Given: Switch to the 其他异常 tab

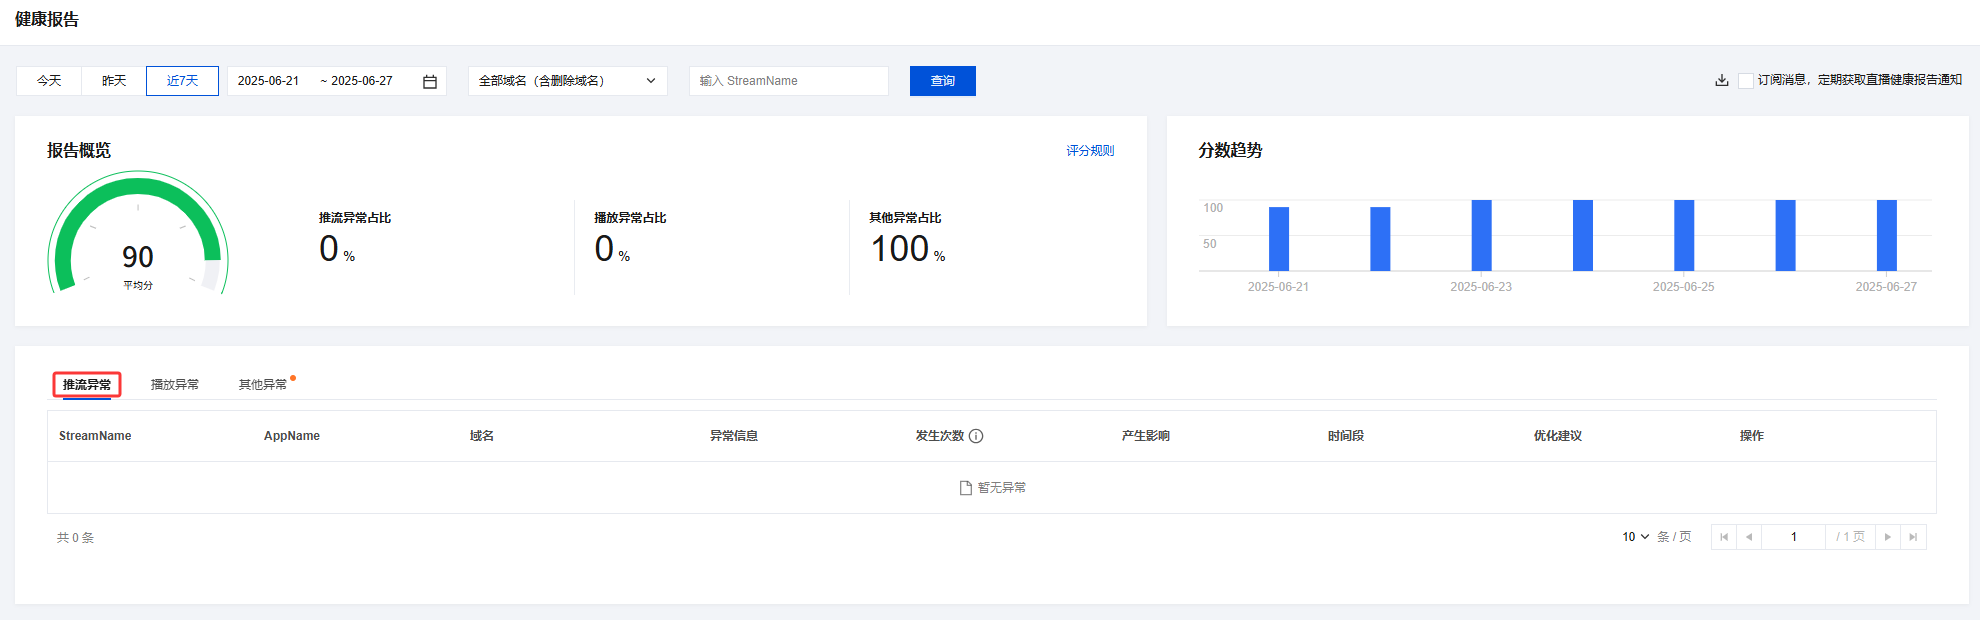Looking at the screenshot, I should pos(263,385).
